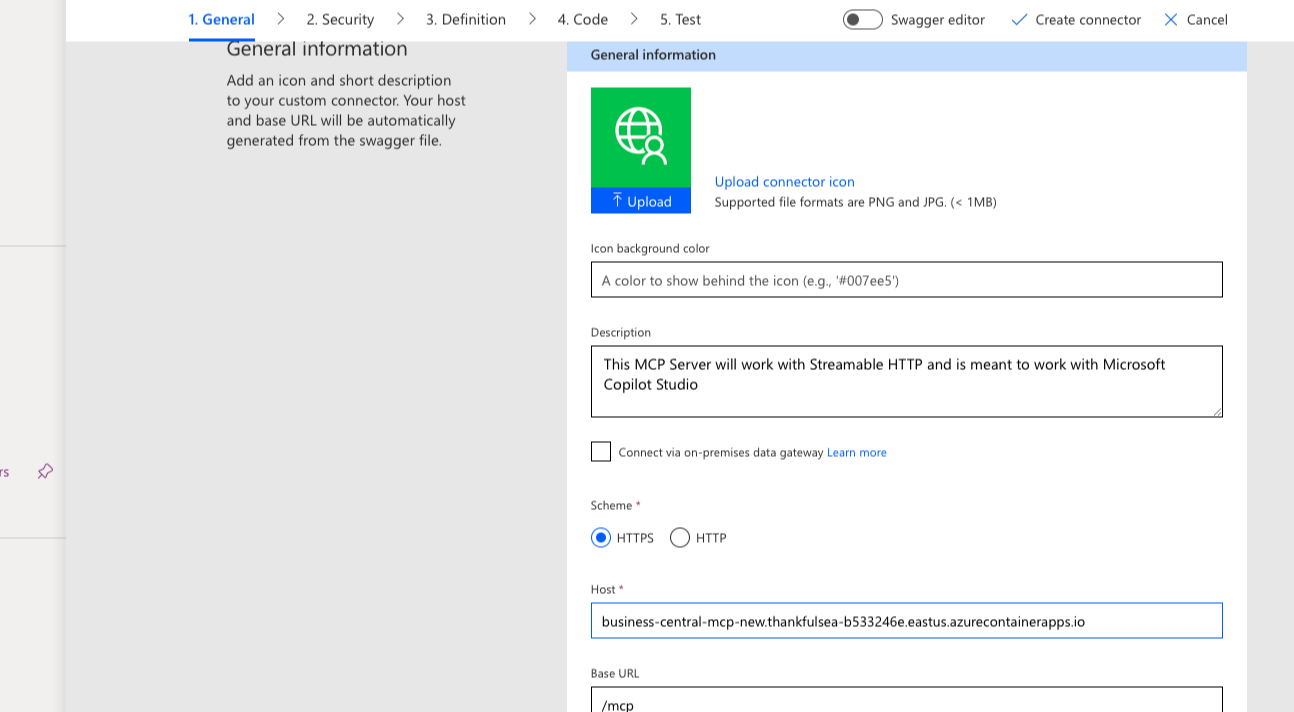Image resolution: width=1294 pixels, height=712 pixels.
Task: Click the blue checkmark icon beside Create connector
Action: pyautogui.click(x=1019, y=19)
